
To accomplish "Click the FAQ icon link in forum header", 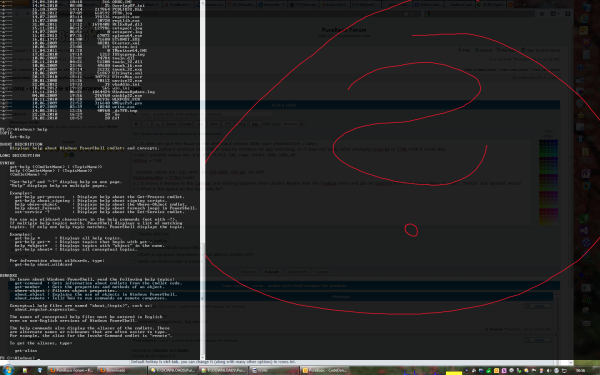I will [464, 50].
